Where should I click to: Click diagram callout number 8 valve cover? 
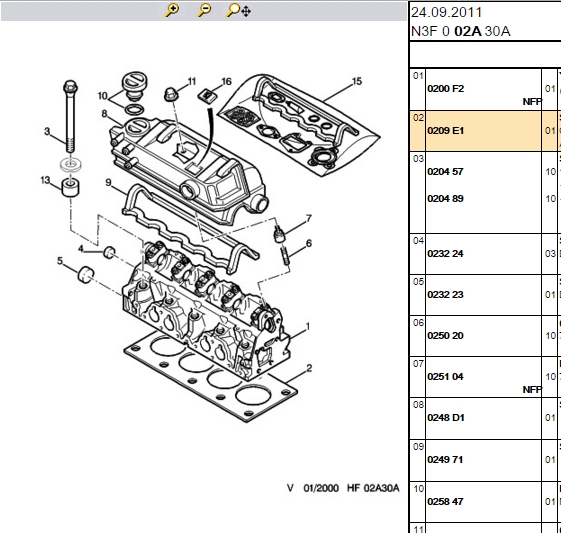coord(104,114)
